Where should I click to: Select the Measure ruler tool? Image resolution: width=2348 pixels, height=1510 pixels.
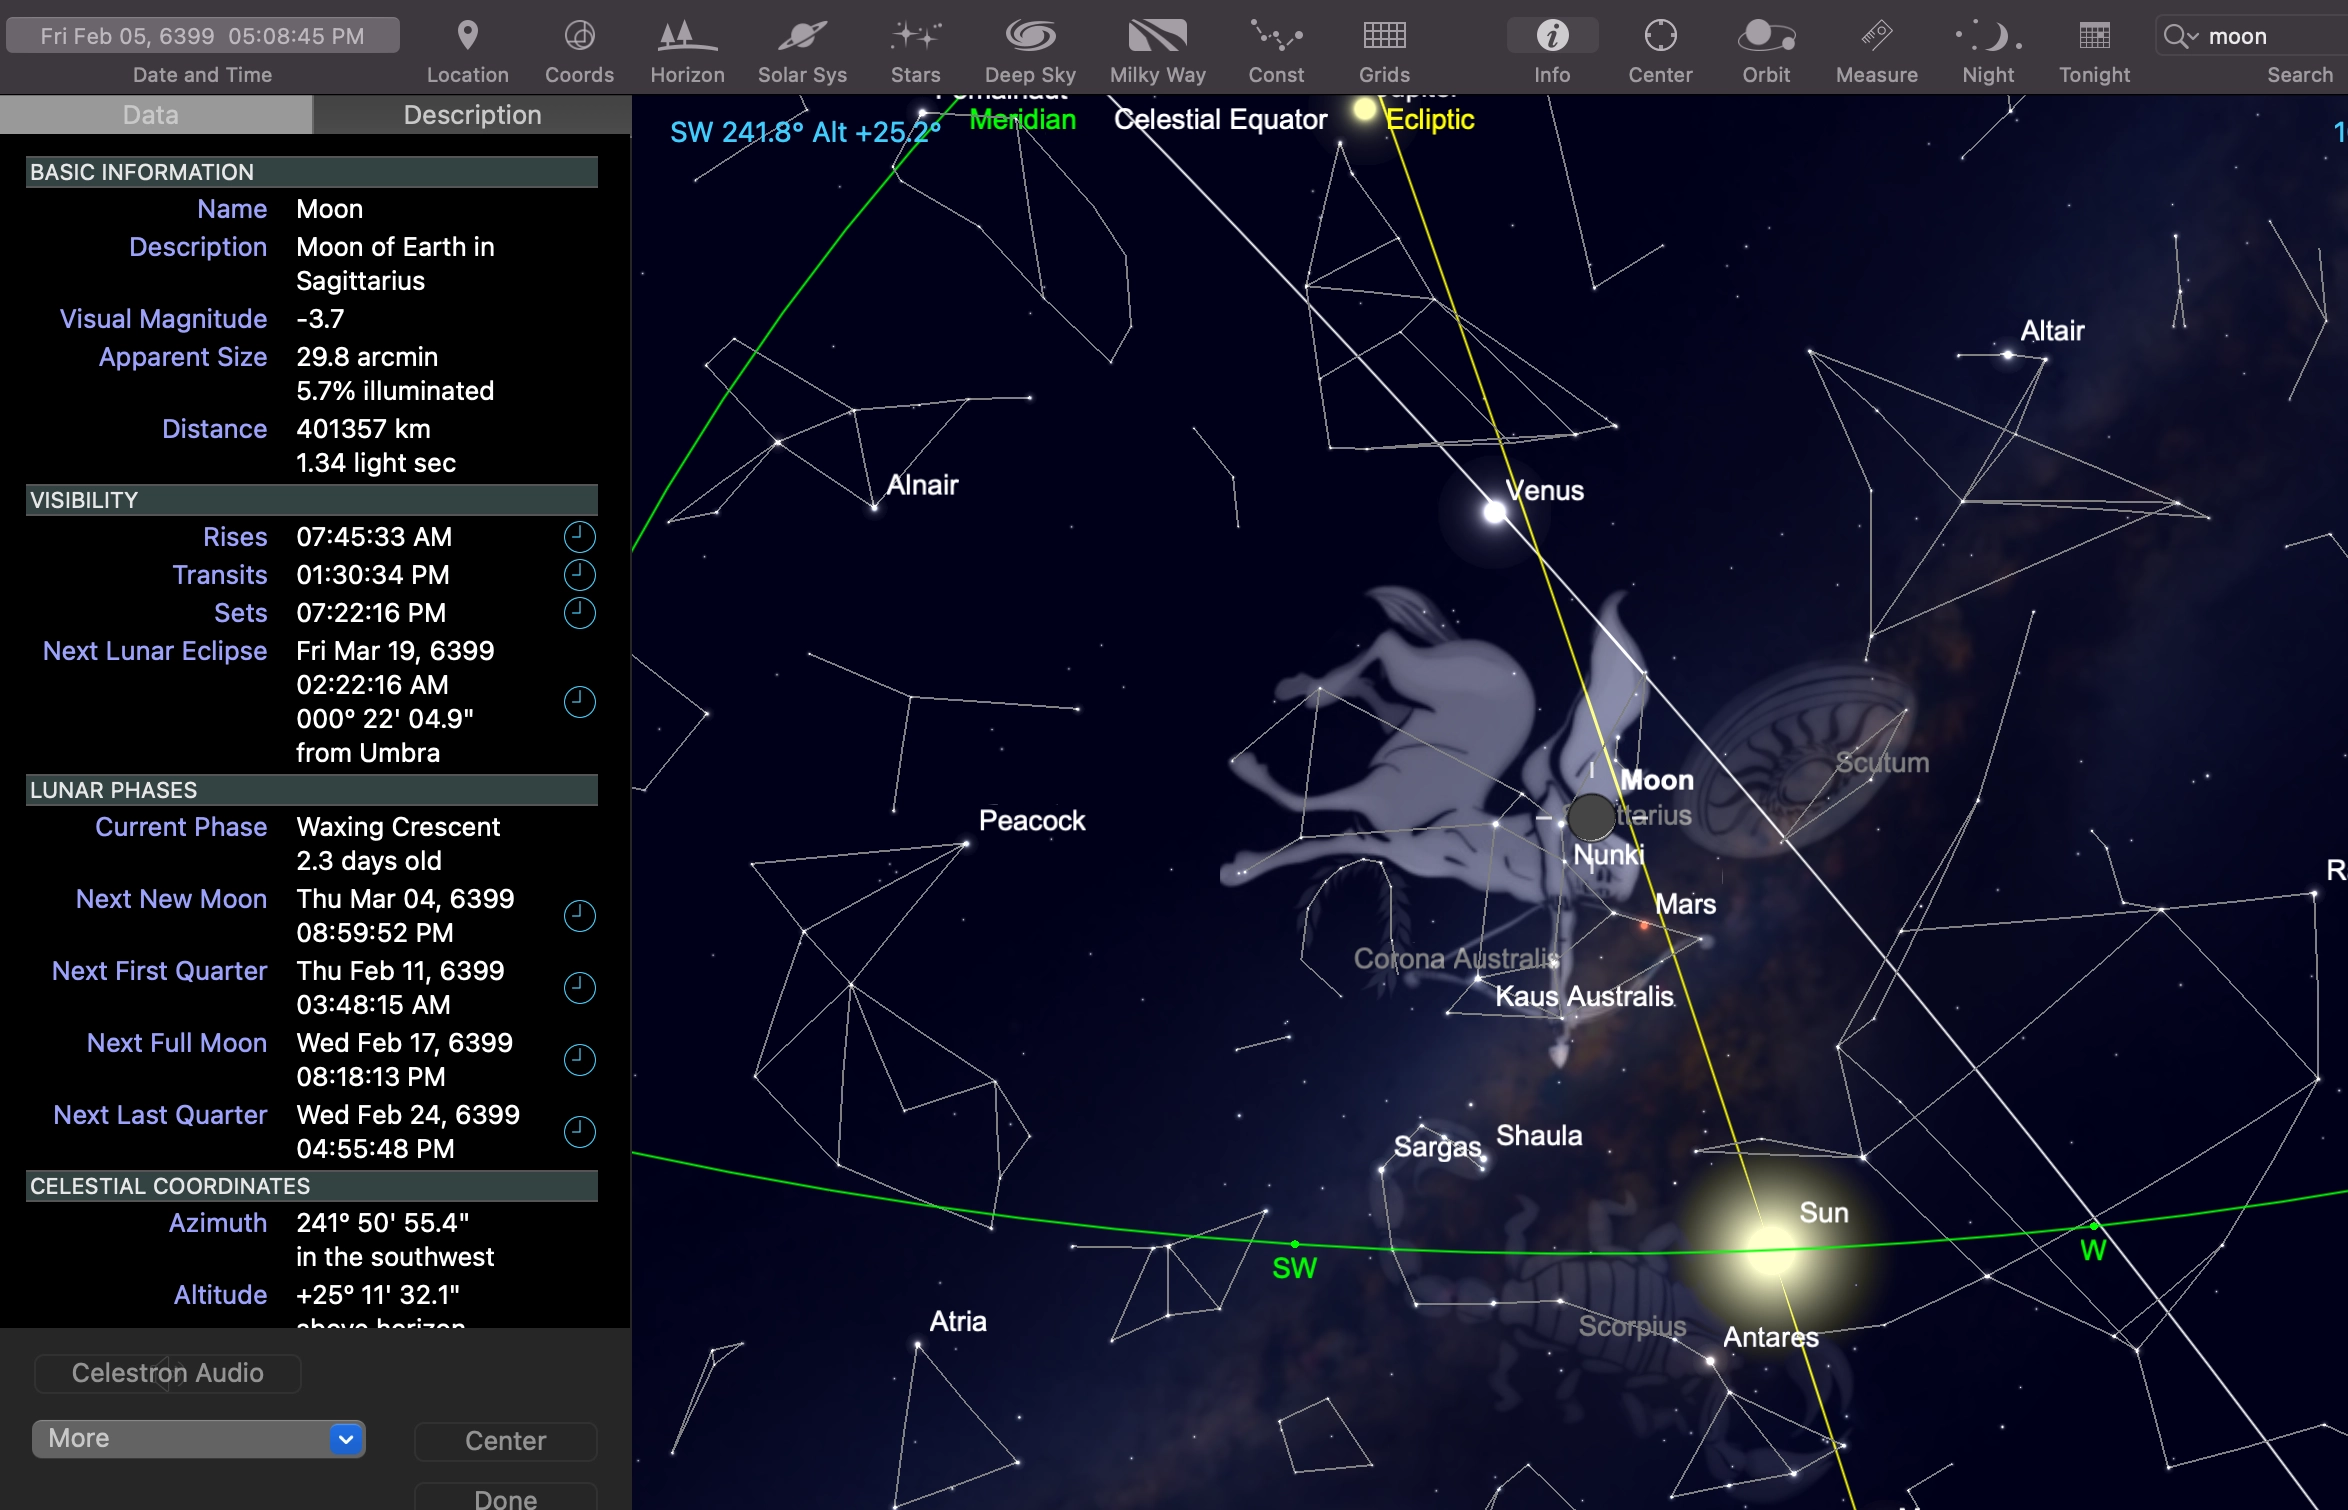[x=1876, y=37]
